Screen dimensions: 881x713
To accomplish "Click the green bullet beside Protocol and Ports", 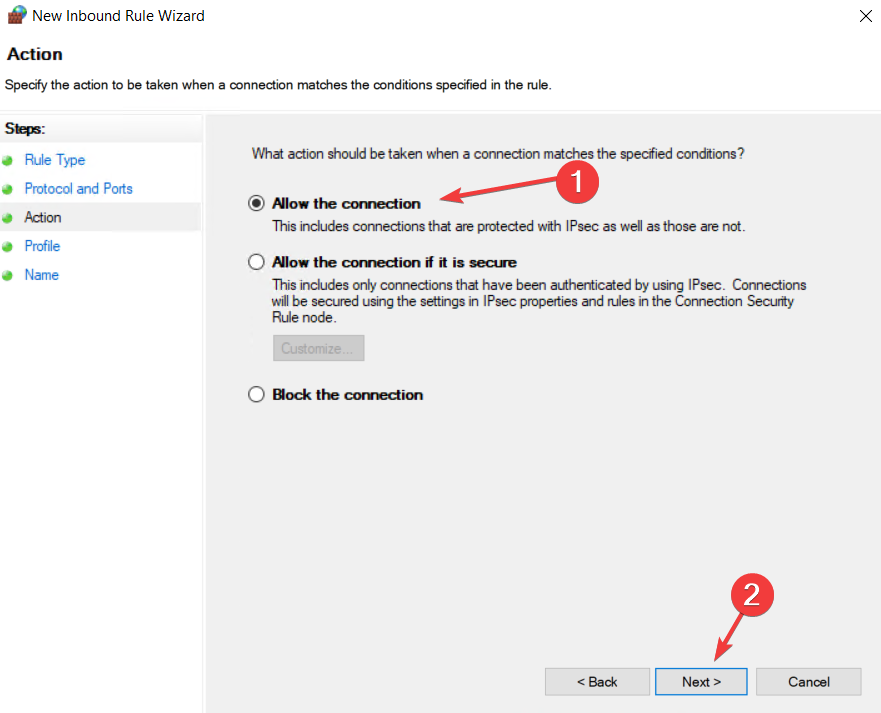I will [9, 189].
